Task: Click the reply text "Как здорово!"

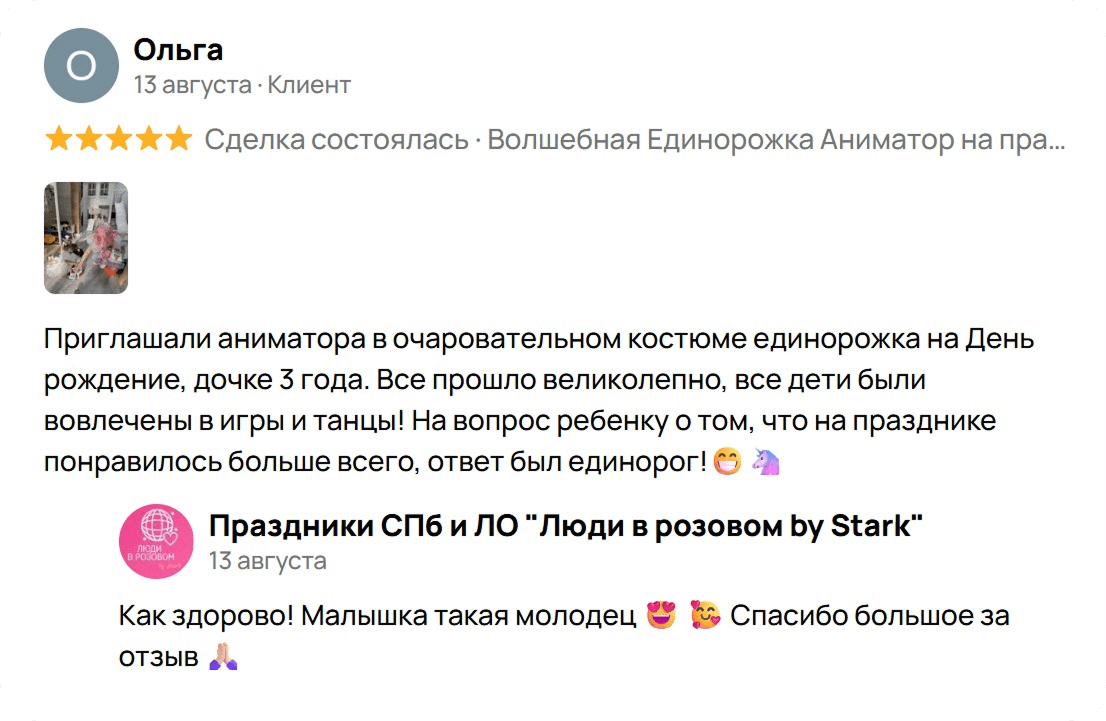Action: 206,616
